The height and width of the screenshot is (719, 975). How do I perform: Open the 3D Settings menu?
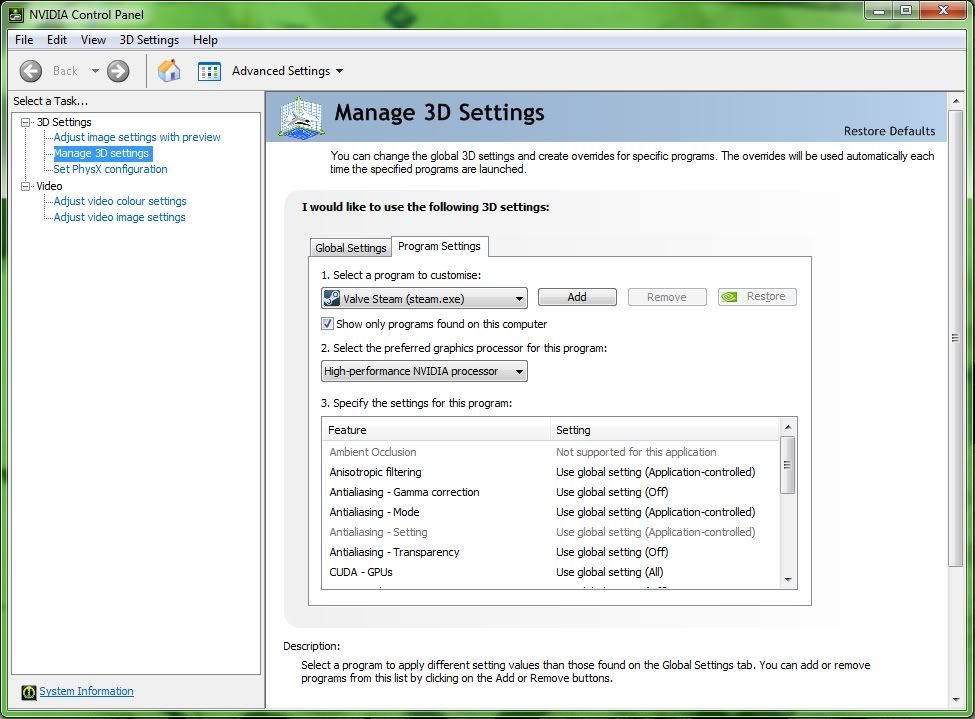click(x=149, y=40)
